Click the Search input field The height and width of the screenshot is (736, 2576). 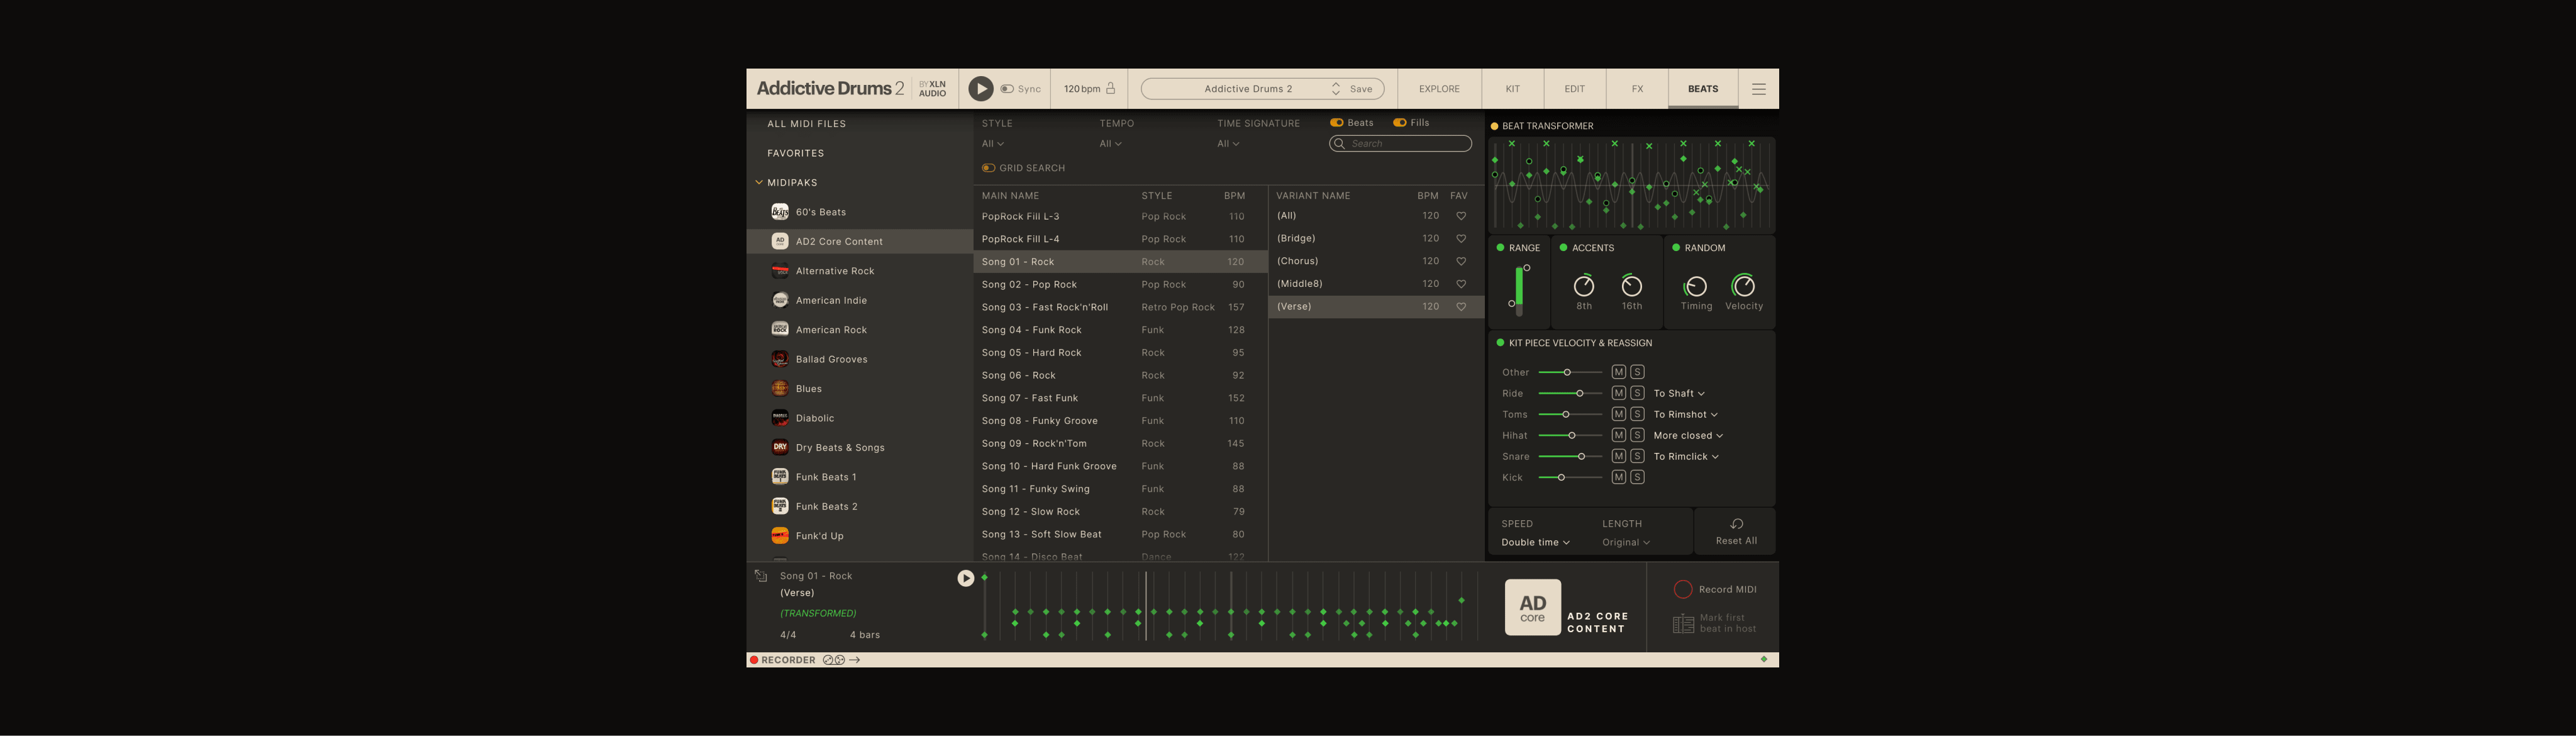1400,144
